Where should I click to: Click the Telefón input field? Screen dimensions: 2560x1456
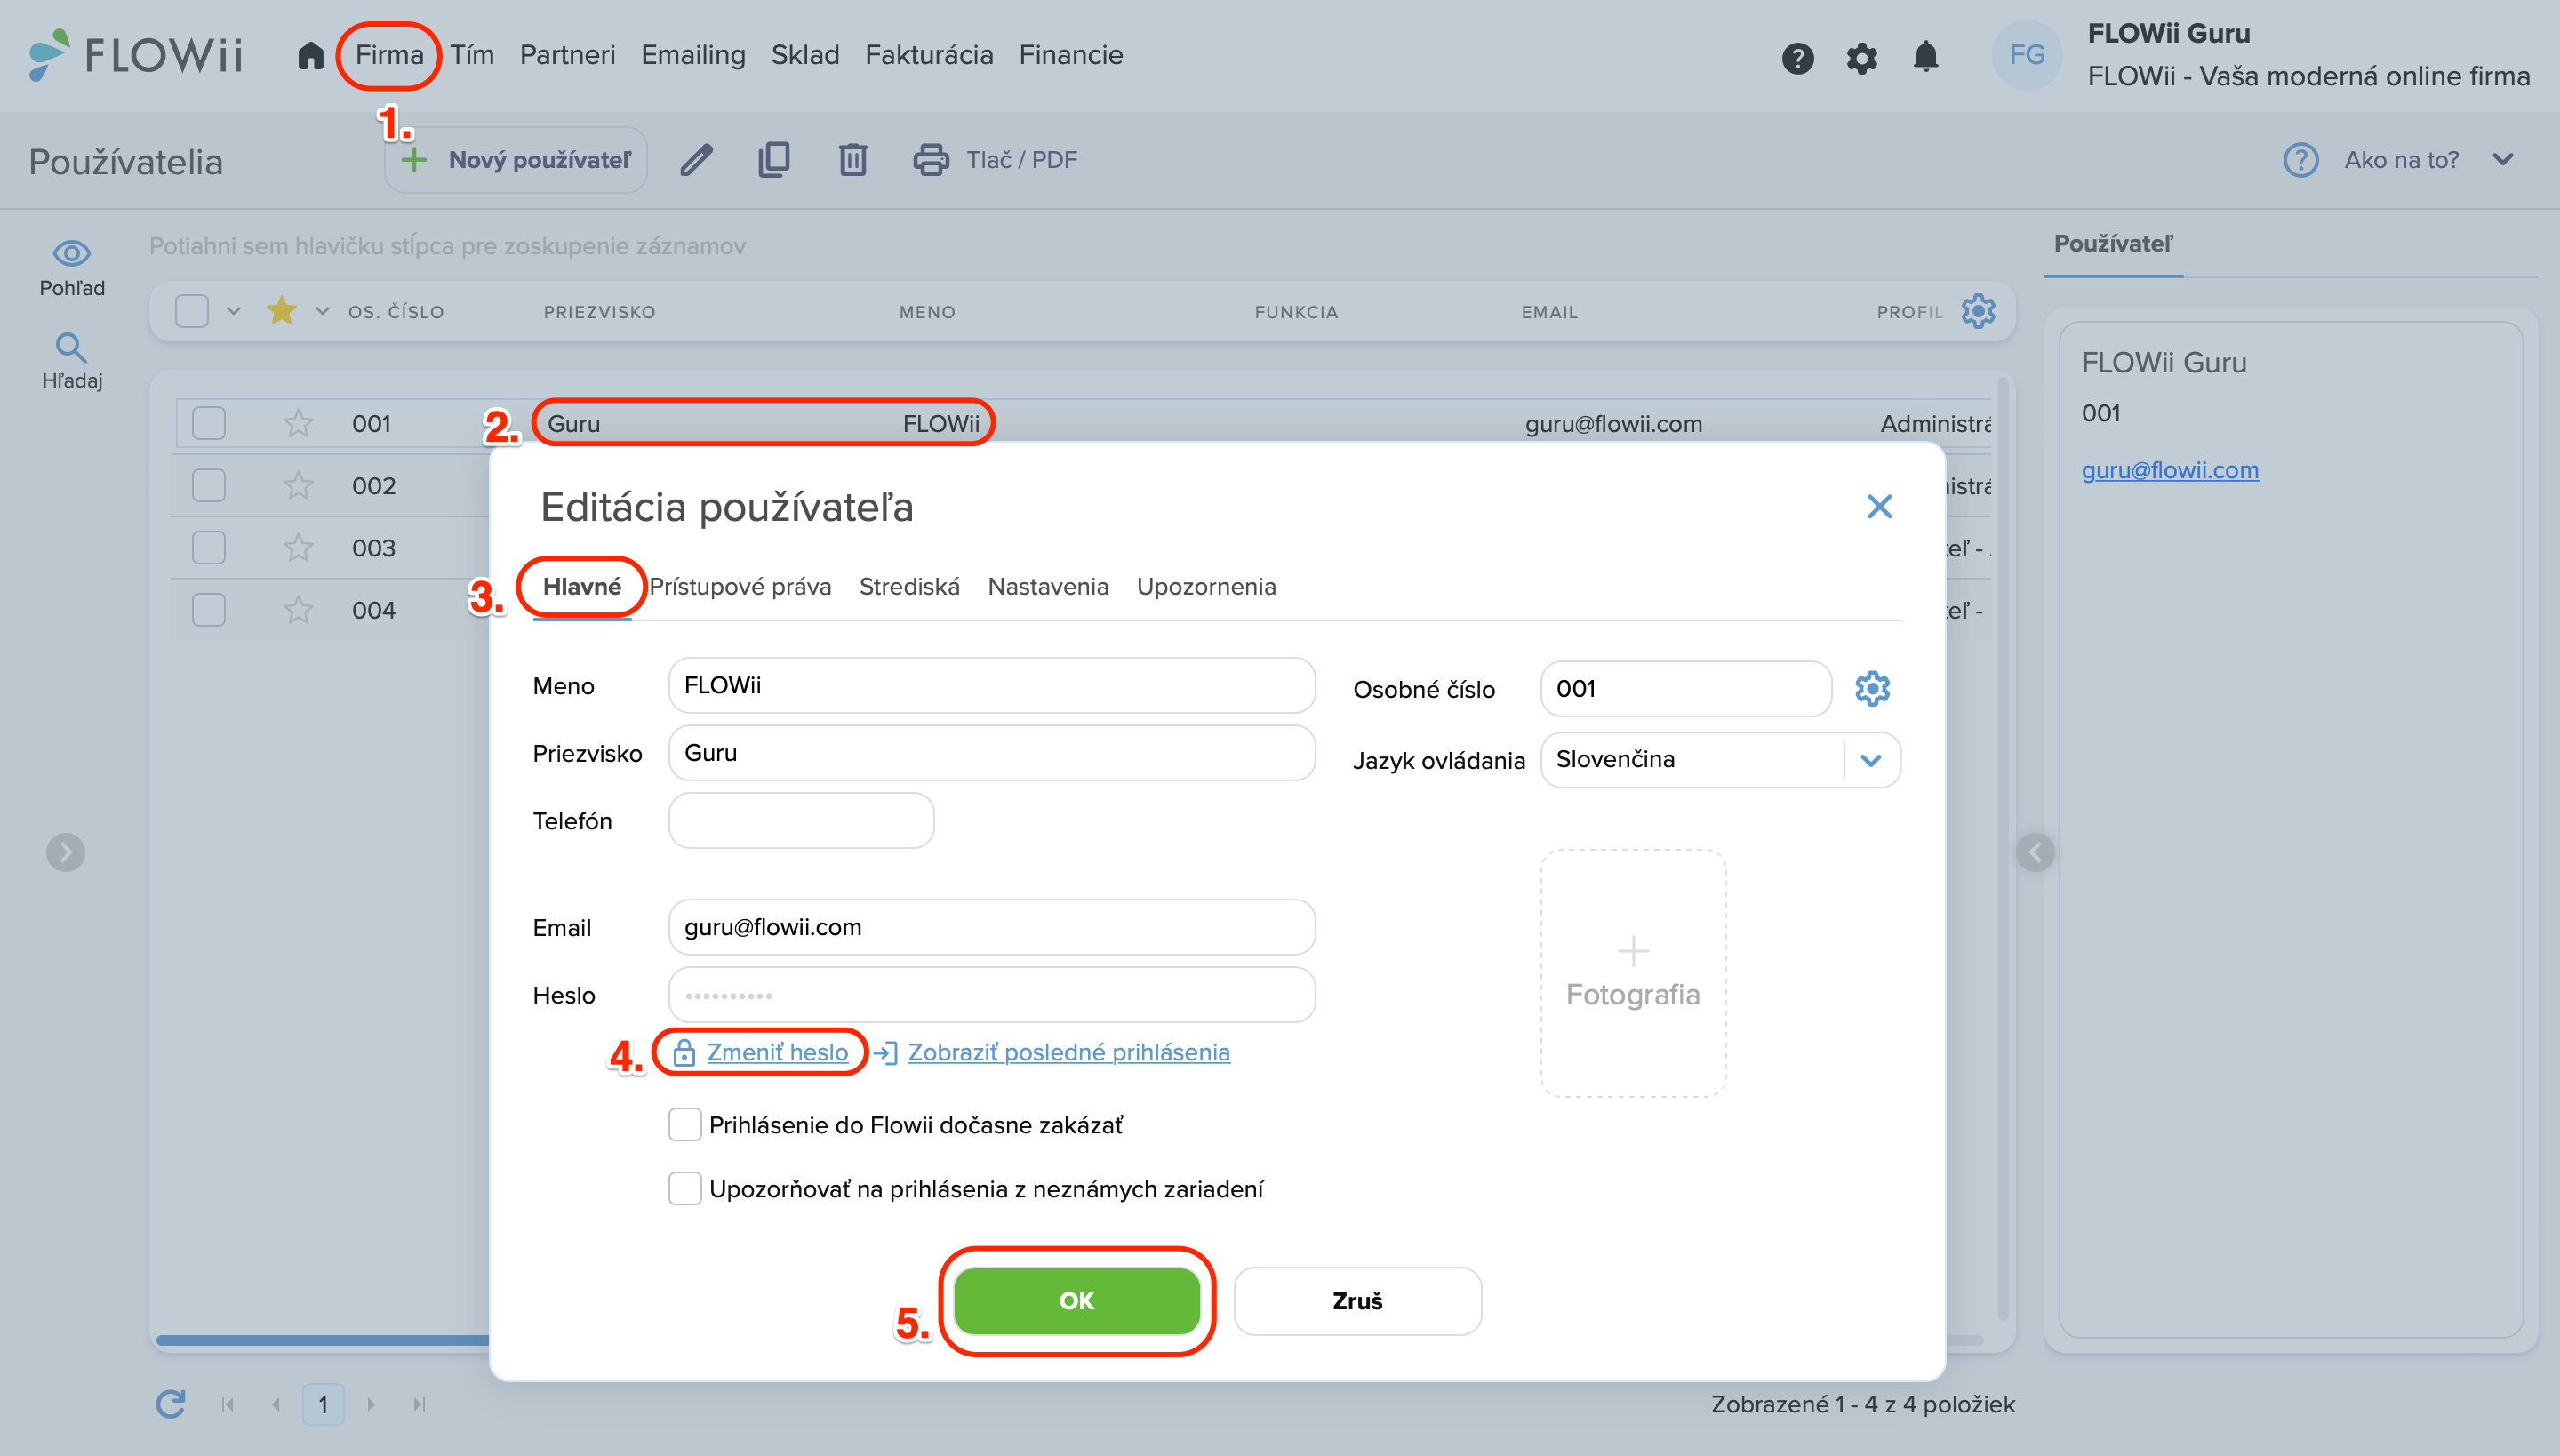(801, 820)
